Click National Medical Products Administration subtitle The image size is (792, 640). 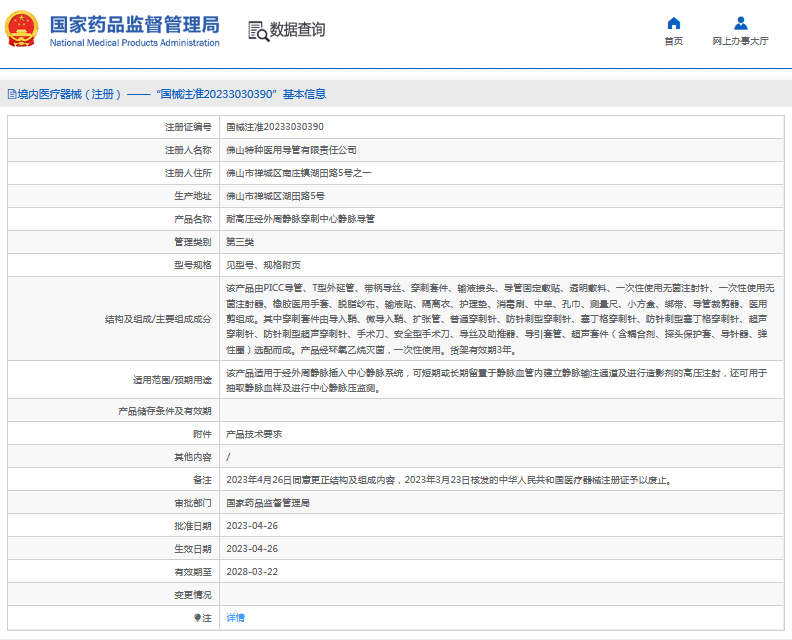134,43
